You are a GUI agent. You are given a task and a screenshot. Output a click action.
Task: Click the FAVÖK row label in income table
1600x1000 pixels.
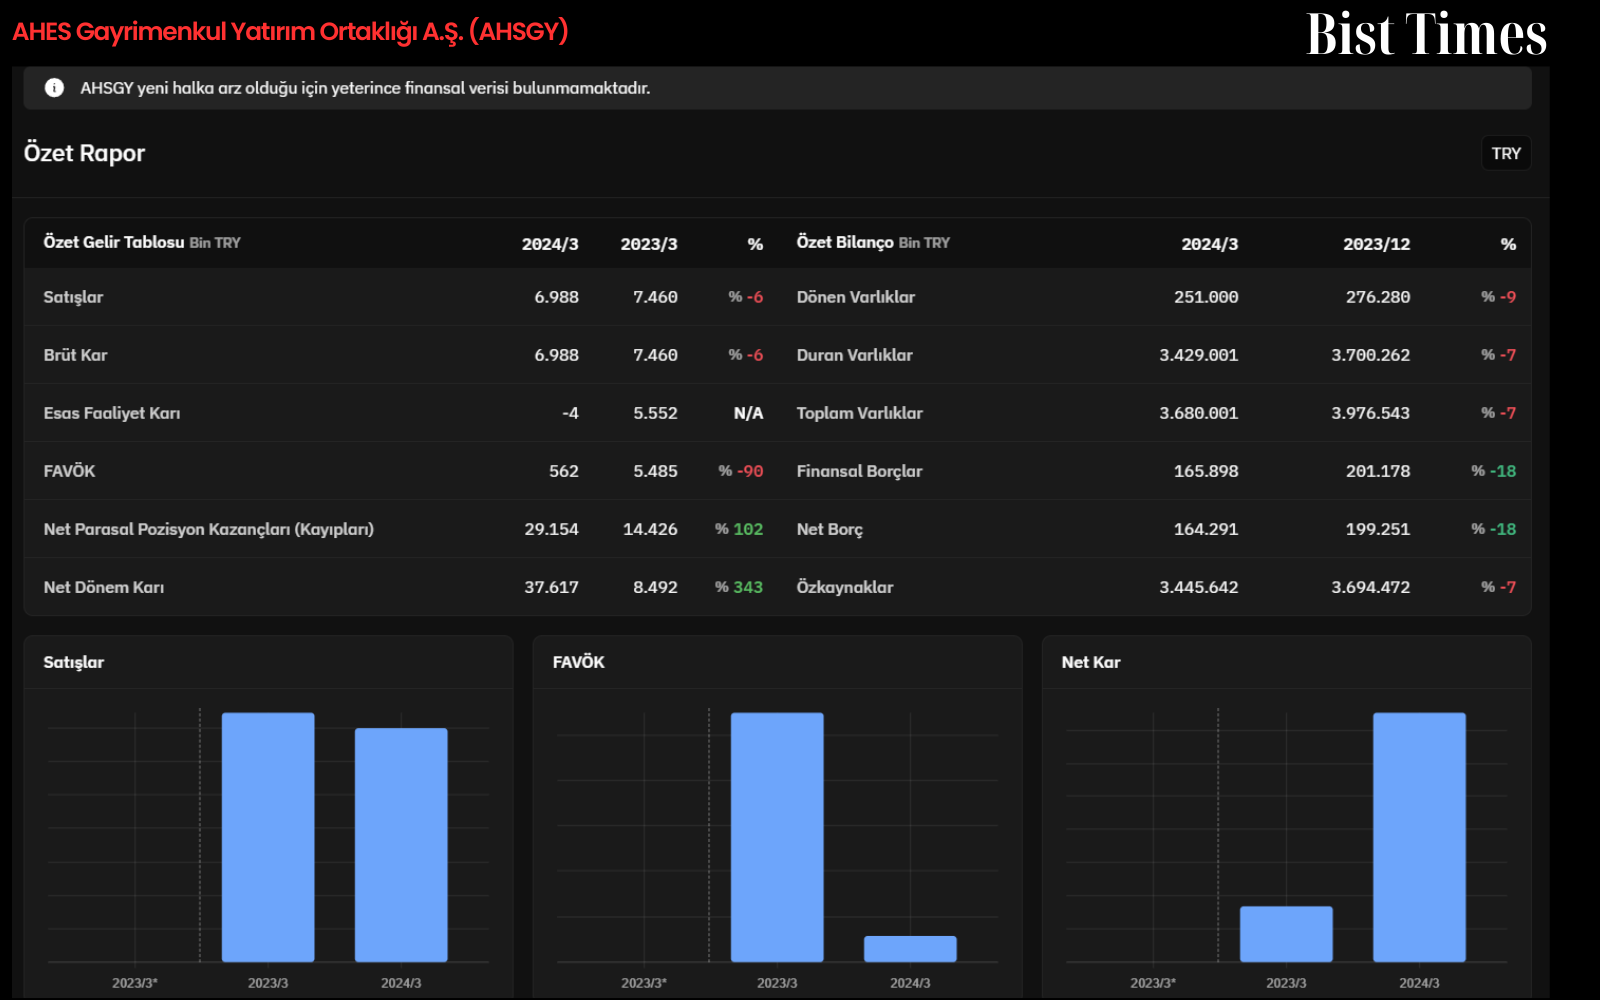[69, 471]
